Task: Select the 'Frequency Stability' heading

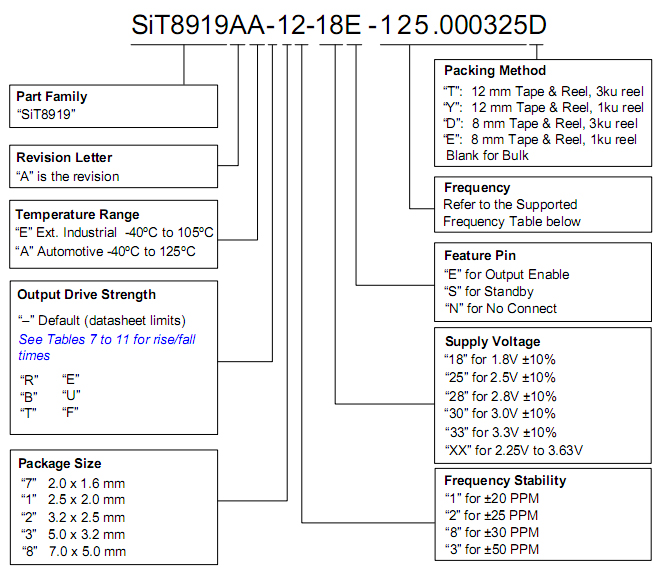Action: (x=505, y=481)
